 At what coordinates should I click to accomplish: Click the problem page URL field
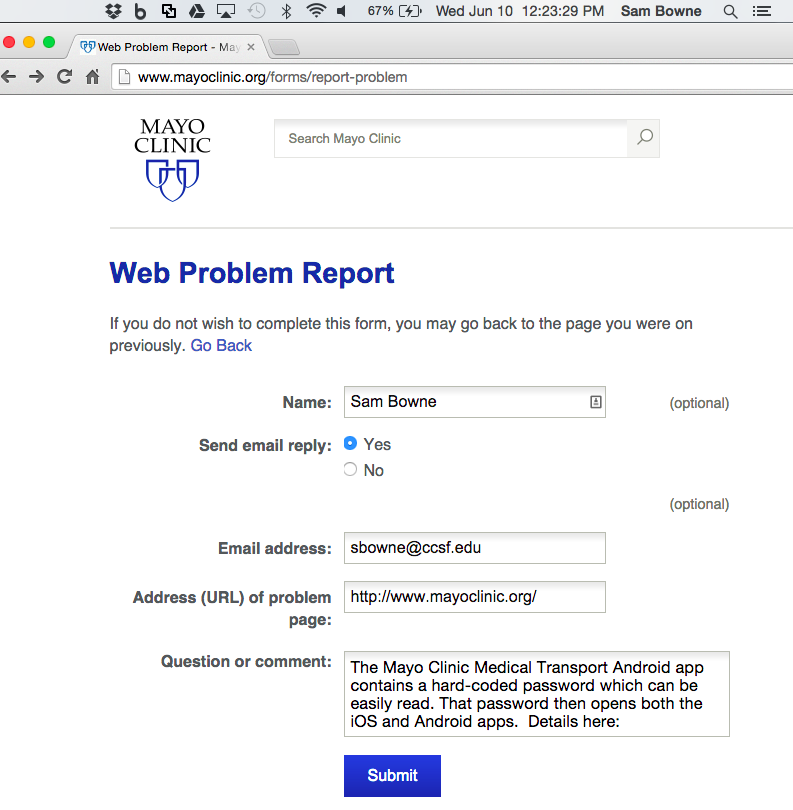(x=474, y=597)
